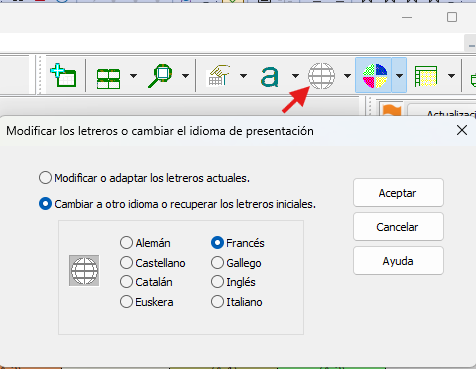
Task: Click the add new table icon with cyan plus
Action: [x=63, y=75]
